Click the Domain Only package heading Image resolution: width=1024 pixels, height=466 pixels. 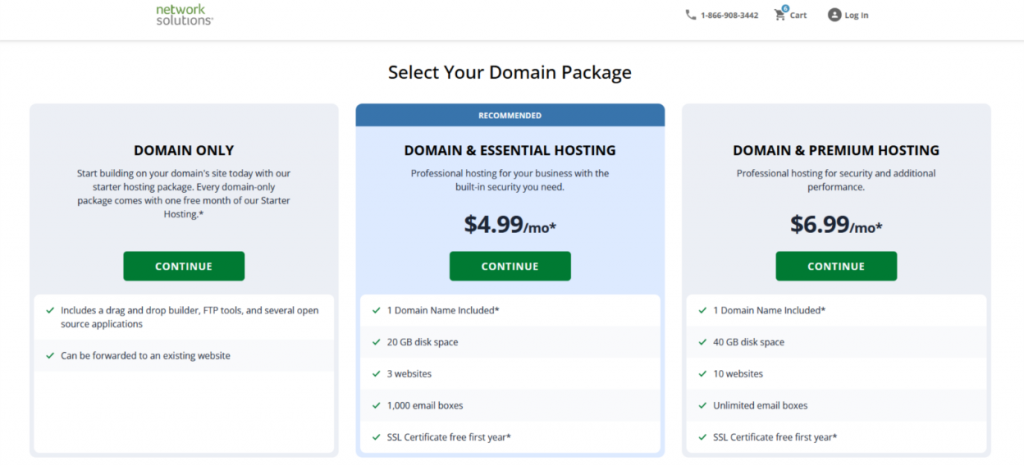[x=184, y=151]
